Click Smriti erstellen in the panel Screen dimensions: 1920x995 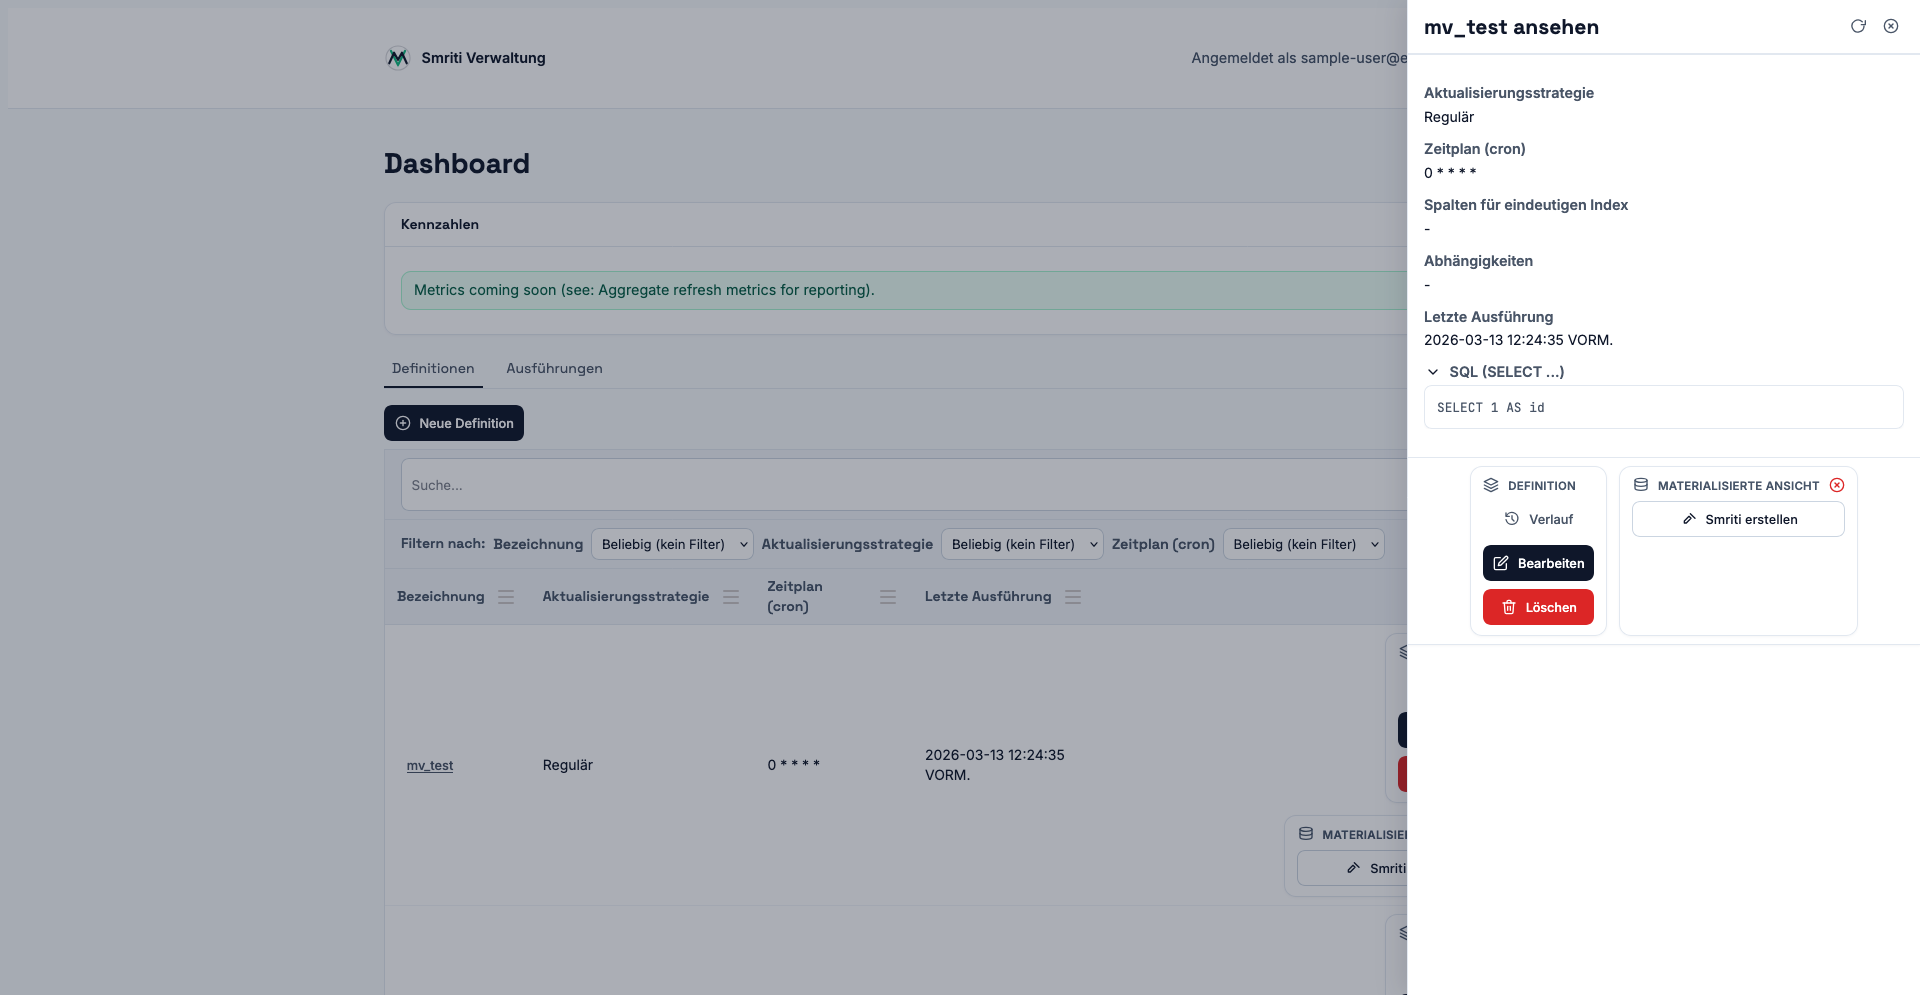tap(1738, 519)
